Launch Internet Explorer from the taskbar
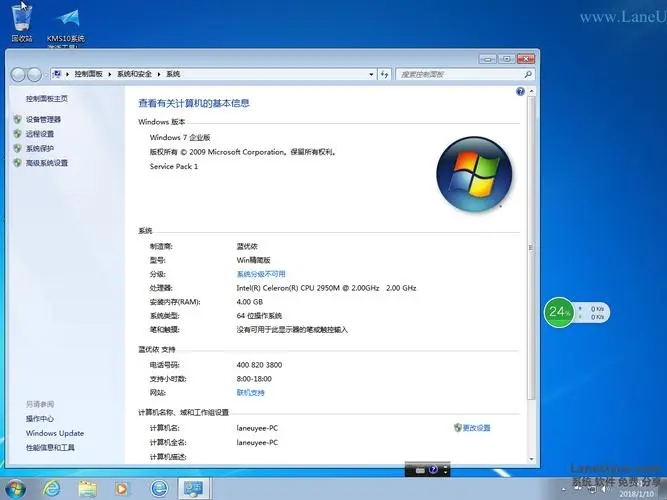The height and width of the screenshot is (500, 667). [51, 489]
